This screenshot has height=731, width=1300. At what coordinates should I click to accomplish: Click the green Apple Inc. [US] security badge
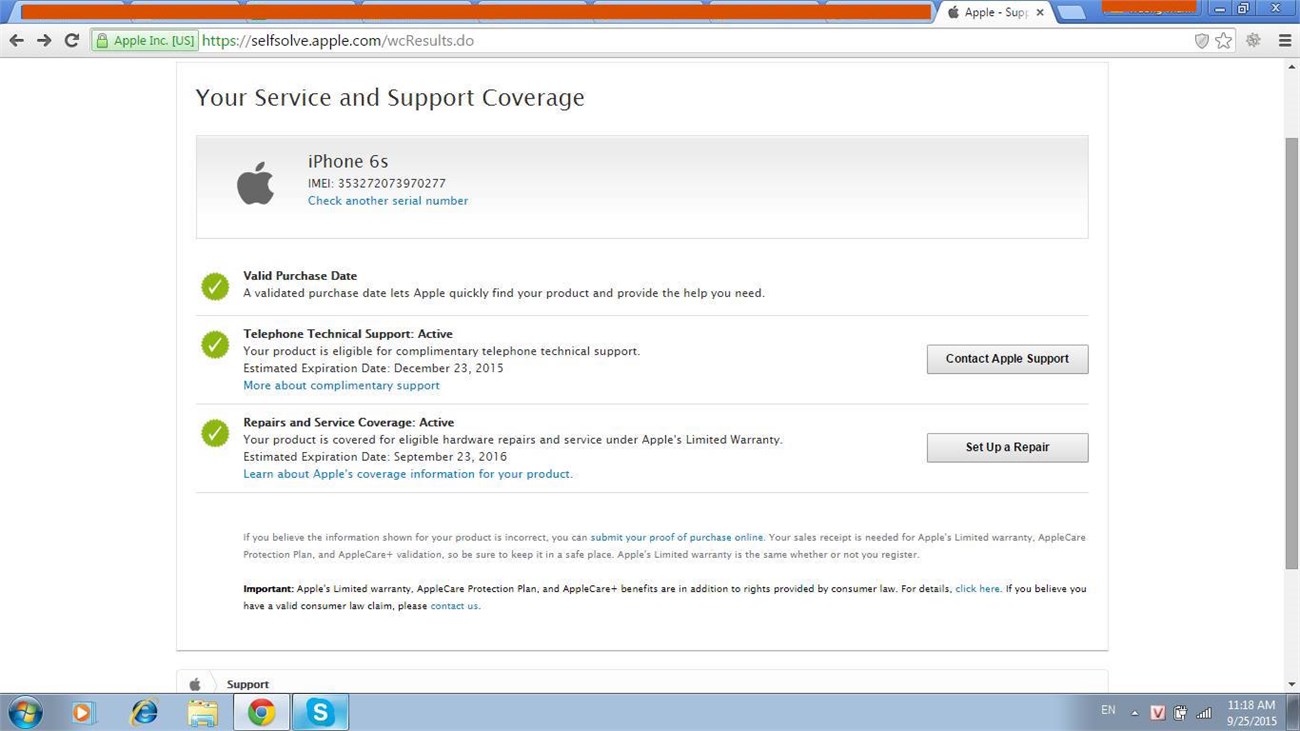click(146, 41)
